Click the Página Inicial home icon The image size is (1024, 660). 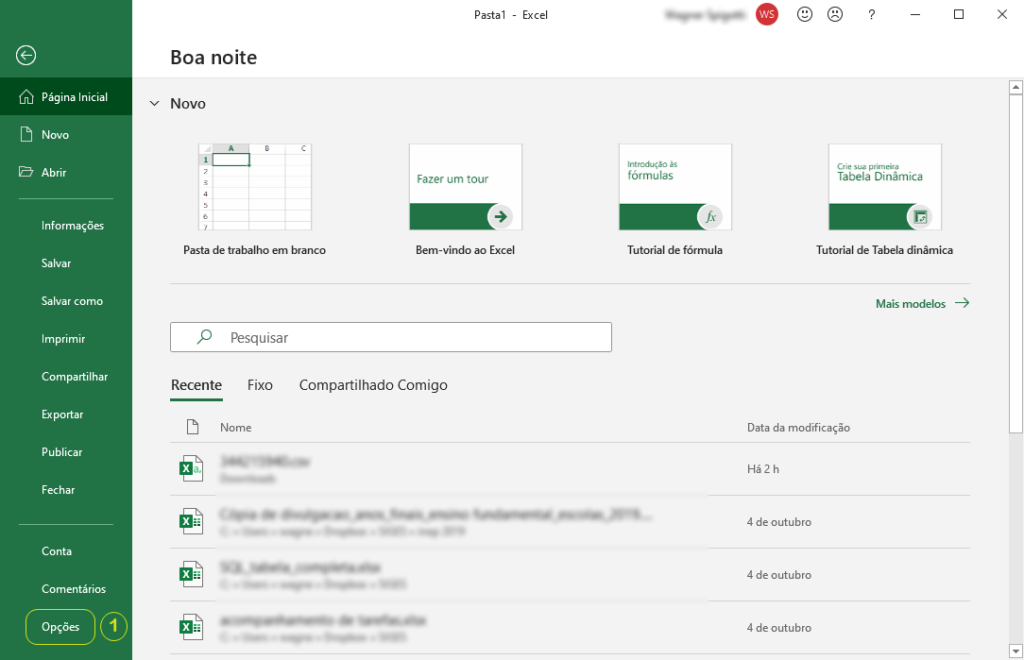coord(26,97)
